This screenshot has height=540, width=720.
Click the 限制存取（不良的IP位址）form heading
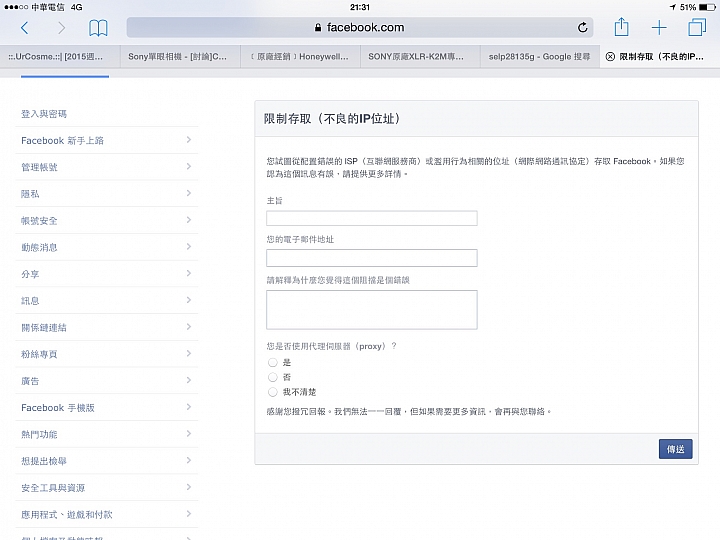point(332,119)
